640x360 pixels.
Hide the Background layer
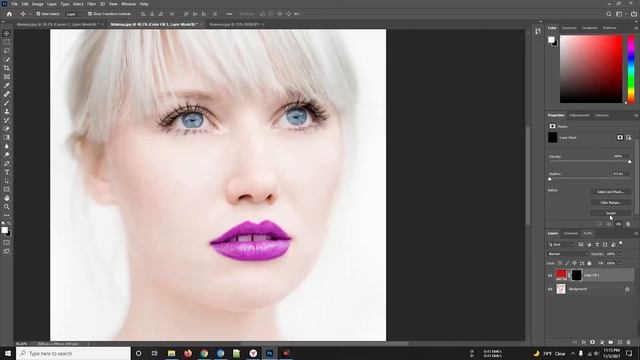tap(550, 289)
